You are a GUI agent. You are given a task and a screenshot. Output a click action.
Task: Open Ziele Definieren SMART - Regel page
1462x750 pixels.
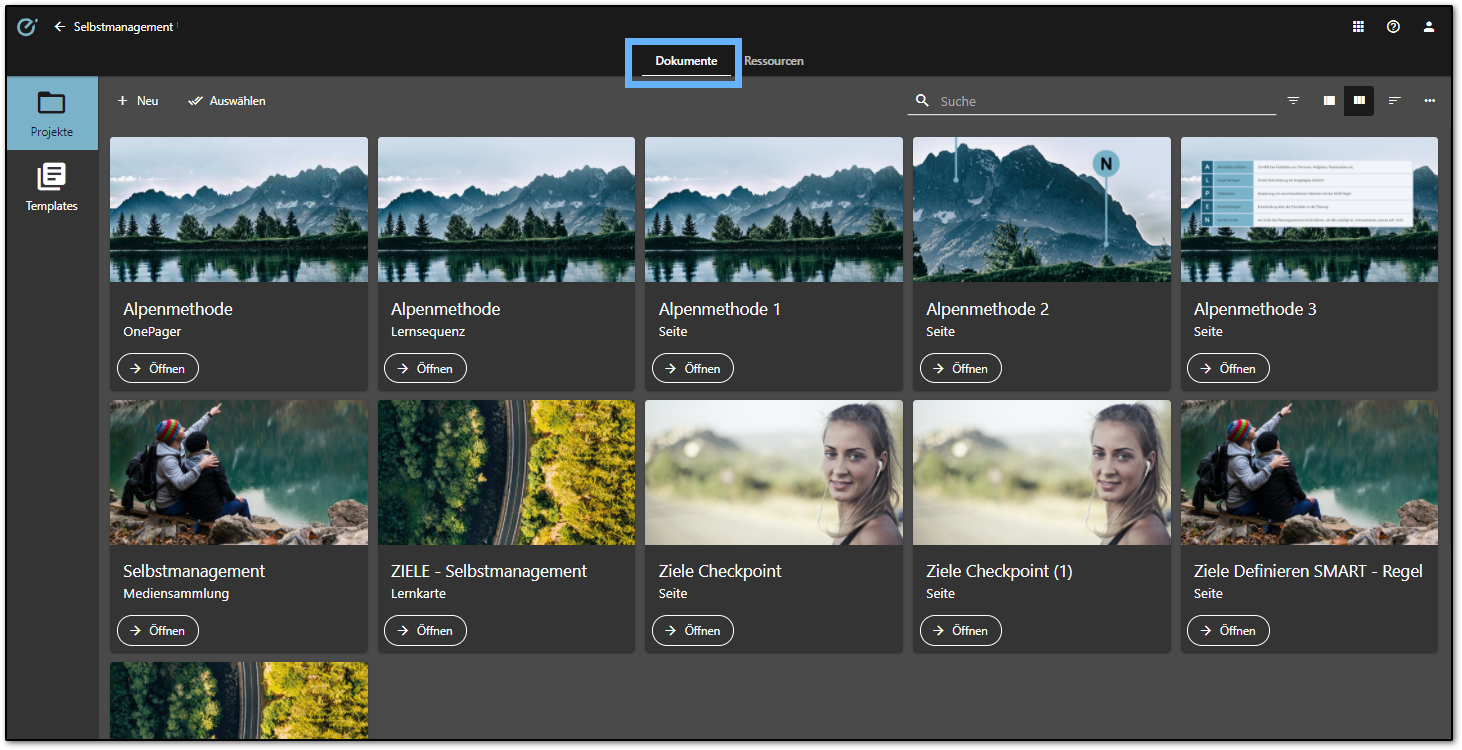click(1228, 630)
